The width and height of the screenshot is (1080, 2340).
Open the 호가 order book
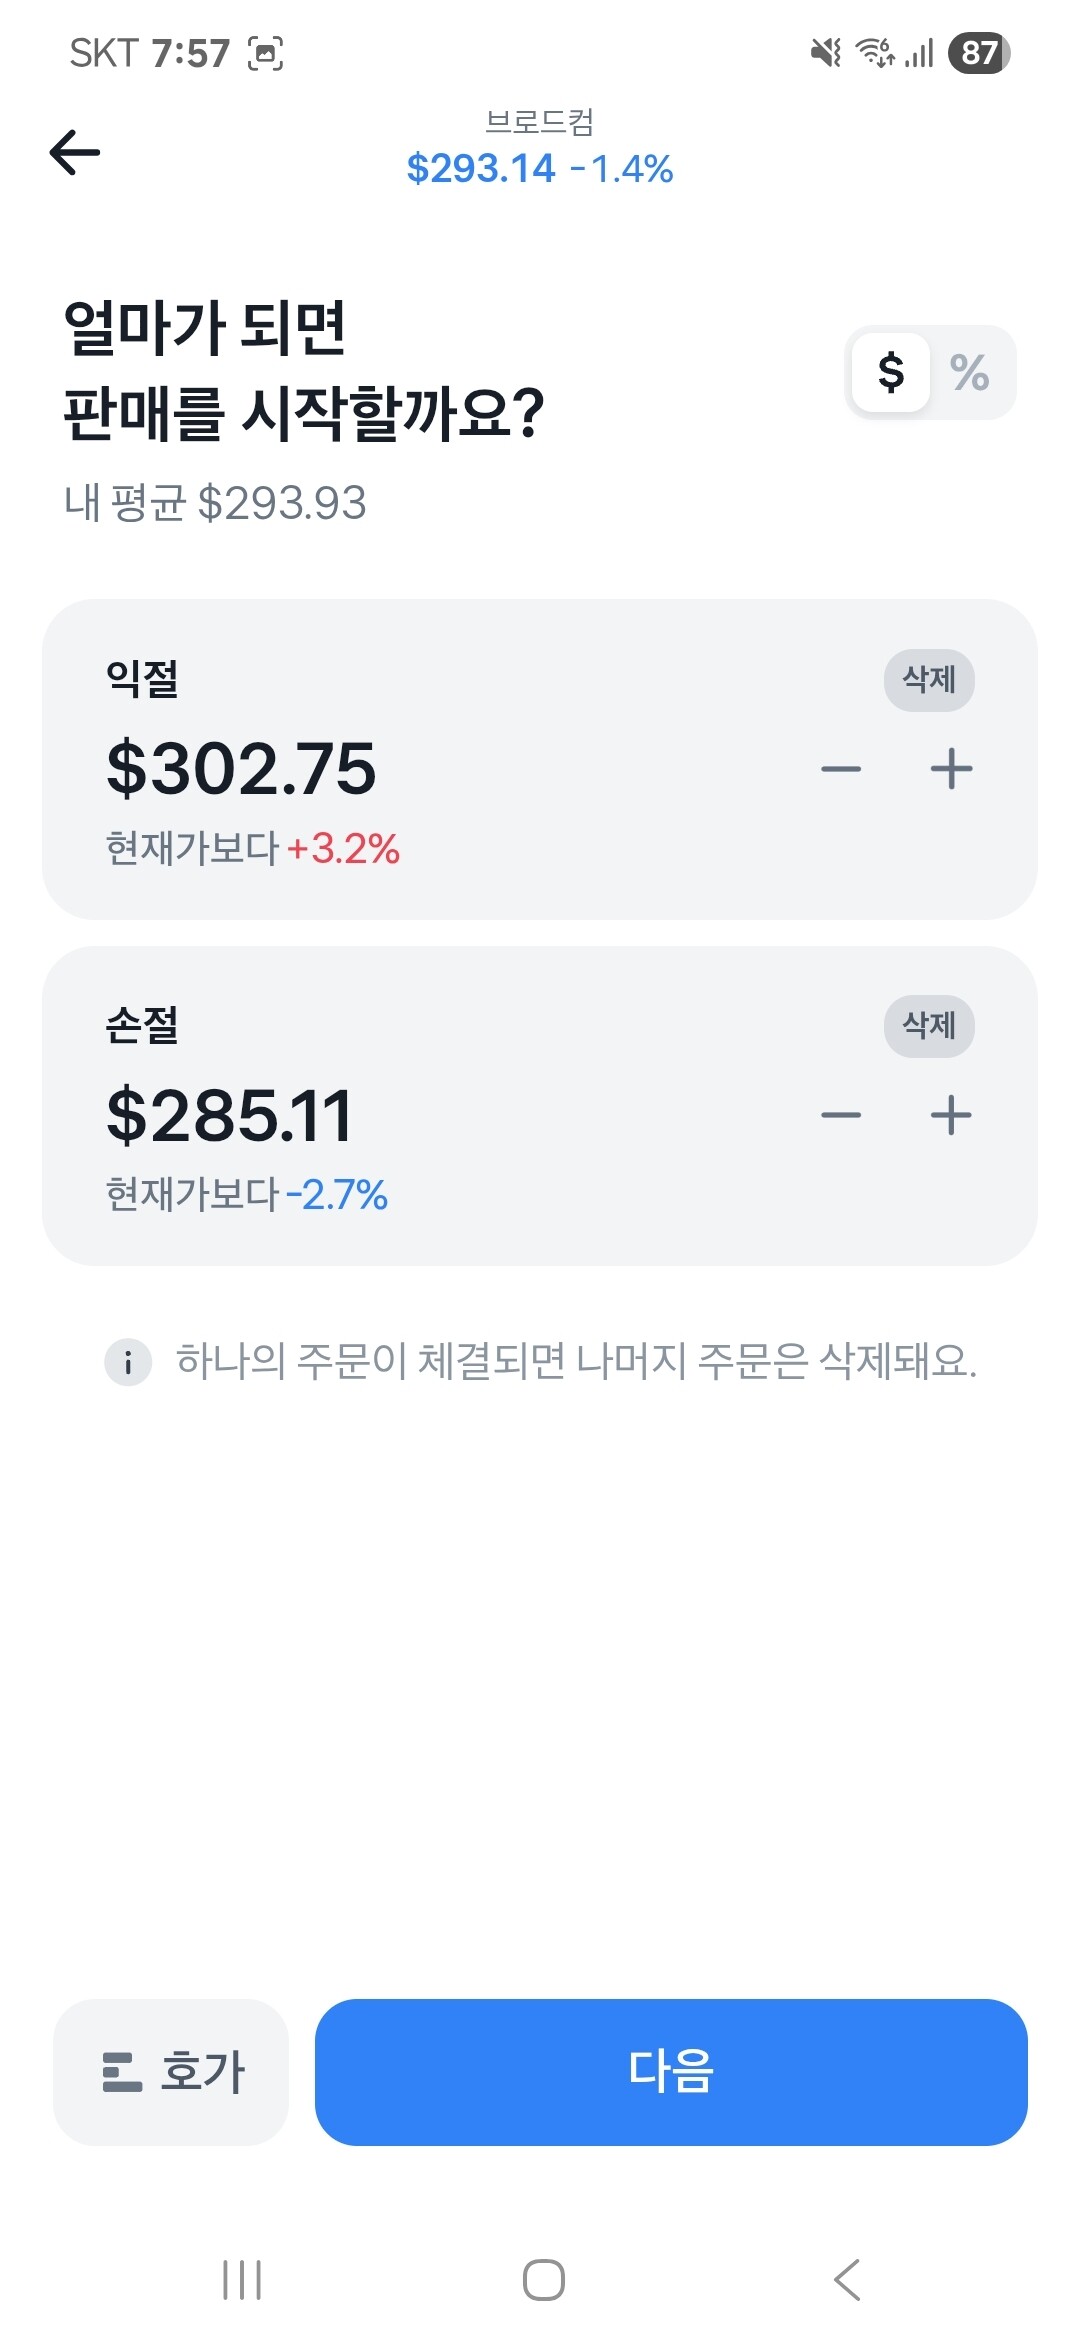point(171,2072)
